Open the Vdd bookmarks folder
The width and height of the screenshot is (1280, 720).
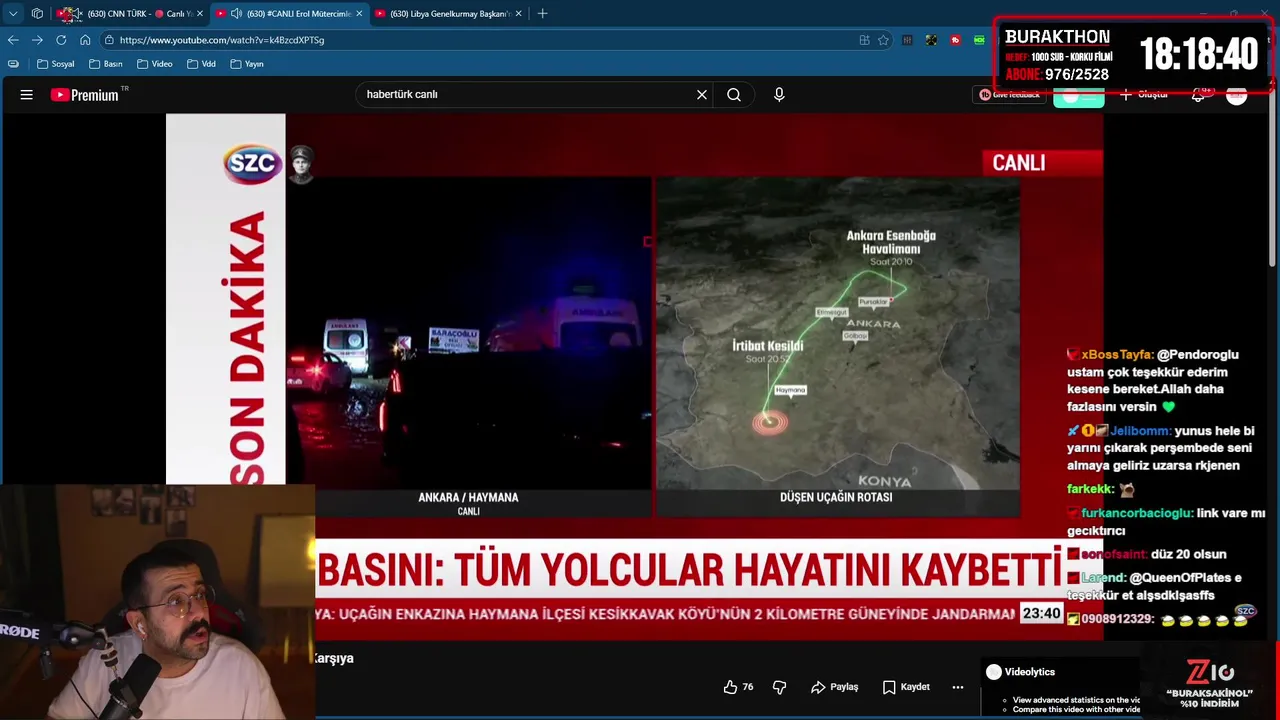(201, 64)
